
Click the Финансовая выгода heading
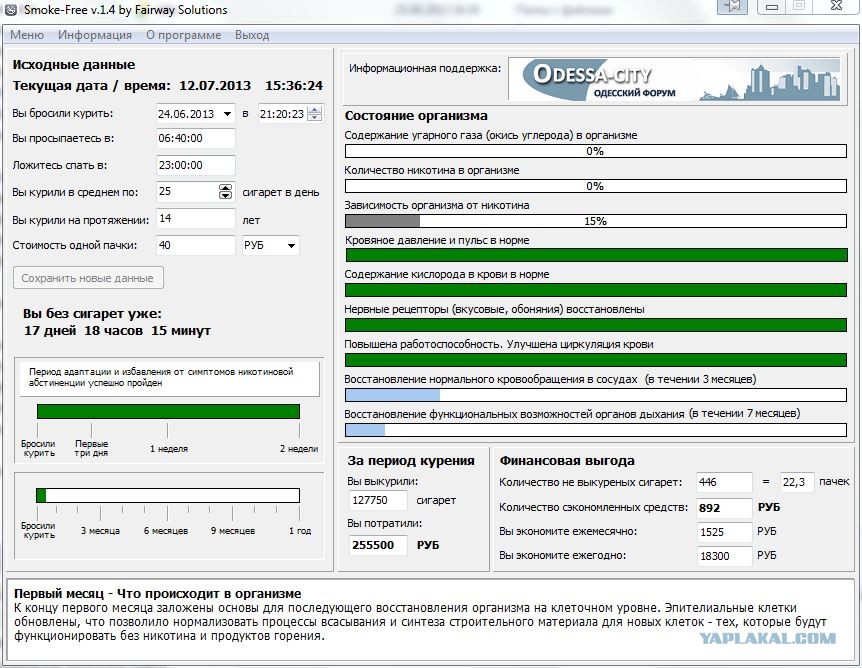tap(567, 461)
